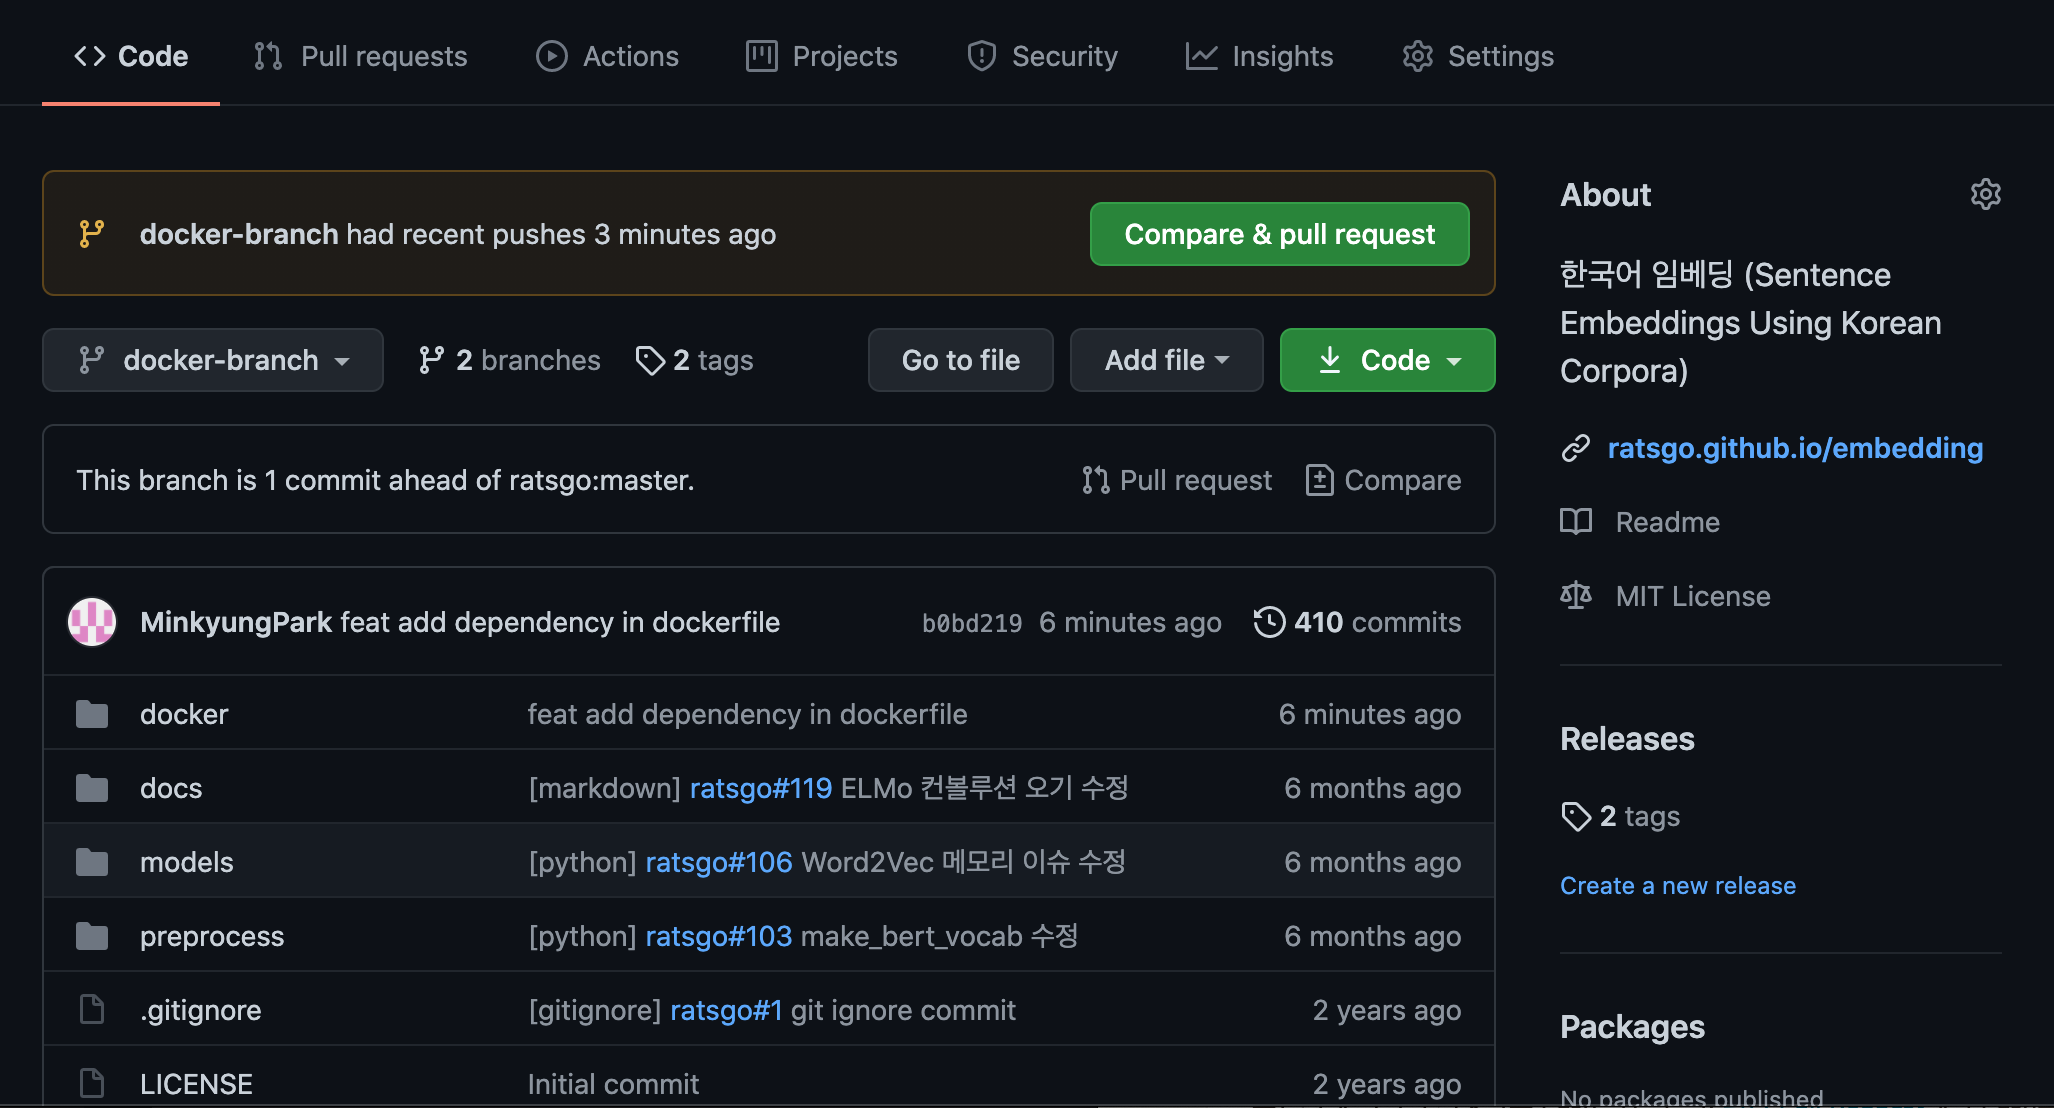Click the LICENSE file icon

pyautogui.click(x=92, y=1083)
